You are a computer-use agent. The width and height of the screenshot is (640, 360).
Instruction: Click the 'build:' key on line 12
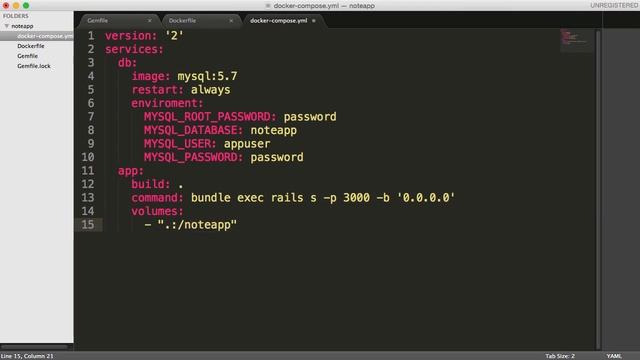[x=151, y=184]
